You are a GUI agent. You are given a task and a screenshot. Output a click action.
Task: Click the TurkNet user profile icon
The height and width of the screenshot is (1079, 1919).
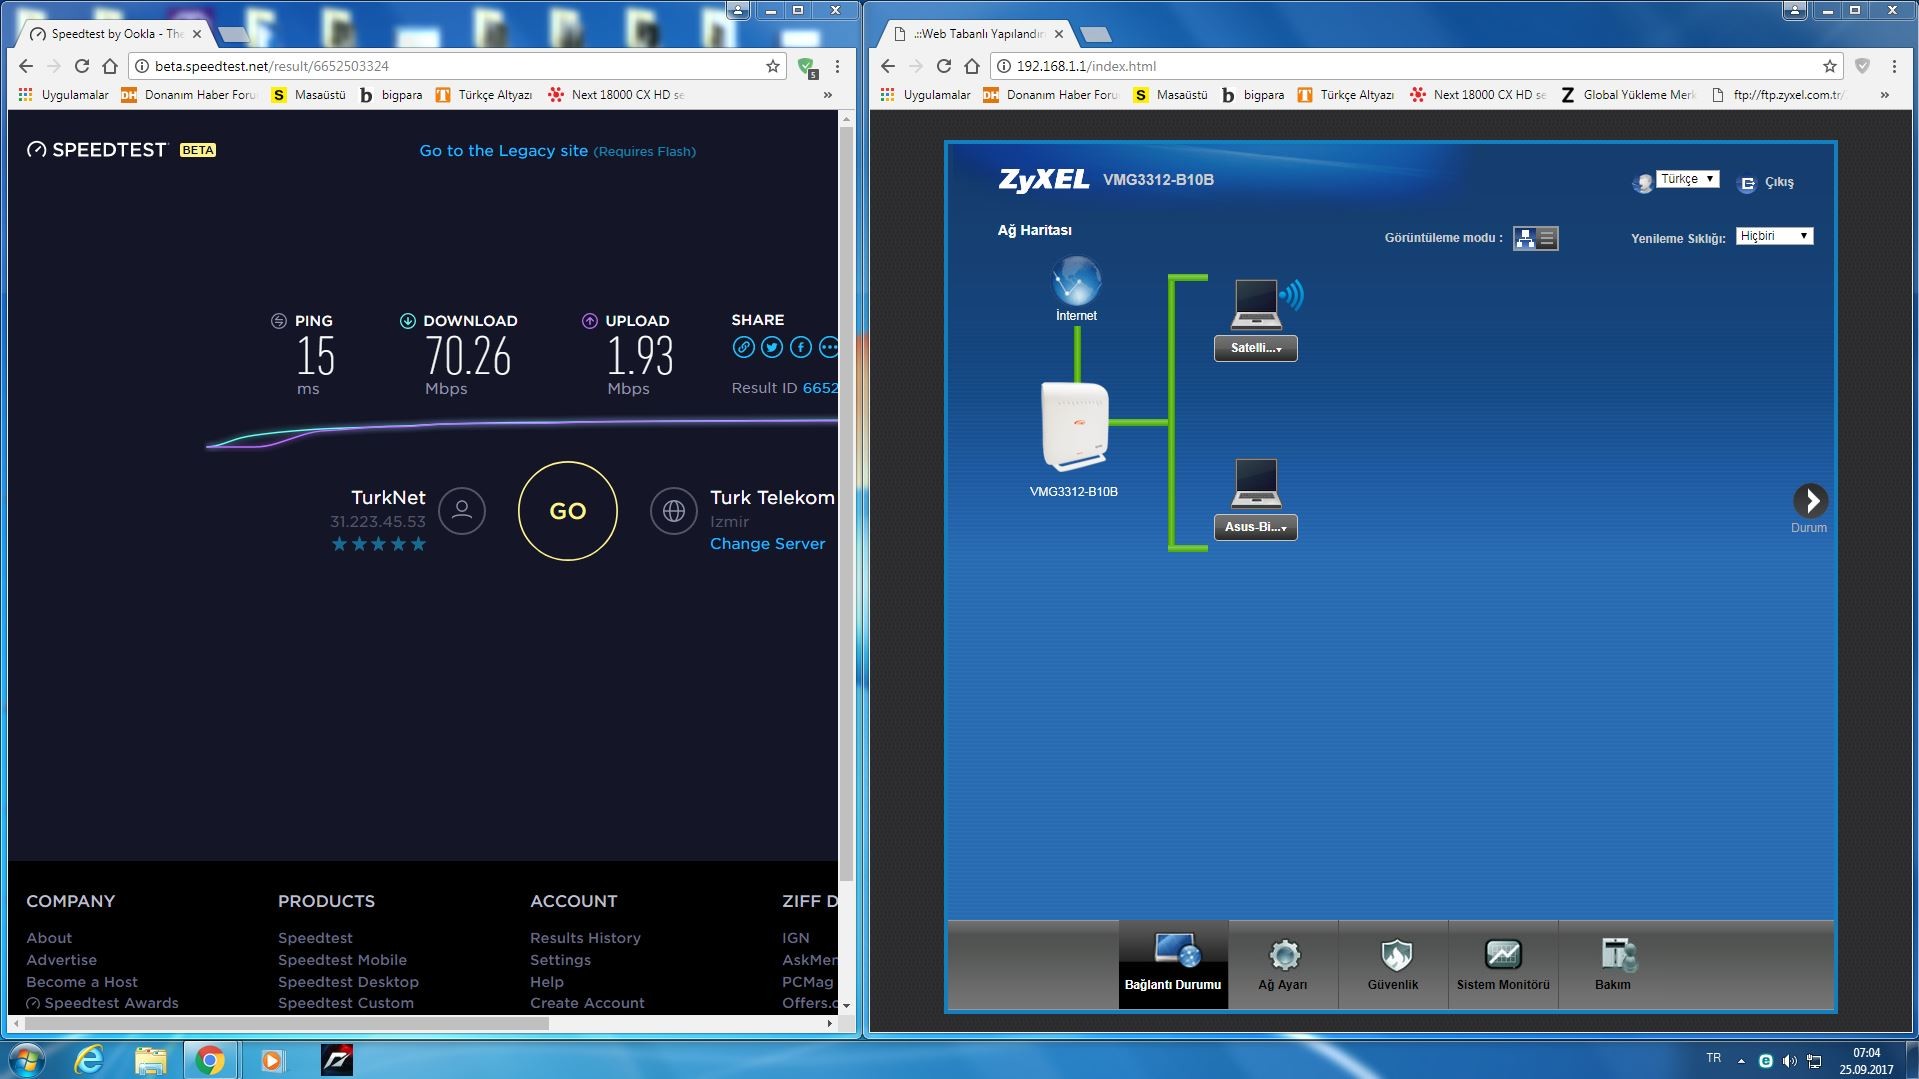point(462,511)
